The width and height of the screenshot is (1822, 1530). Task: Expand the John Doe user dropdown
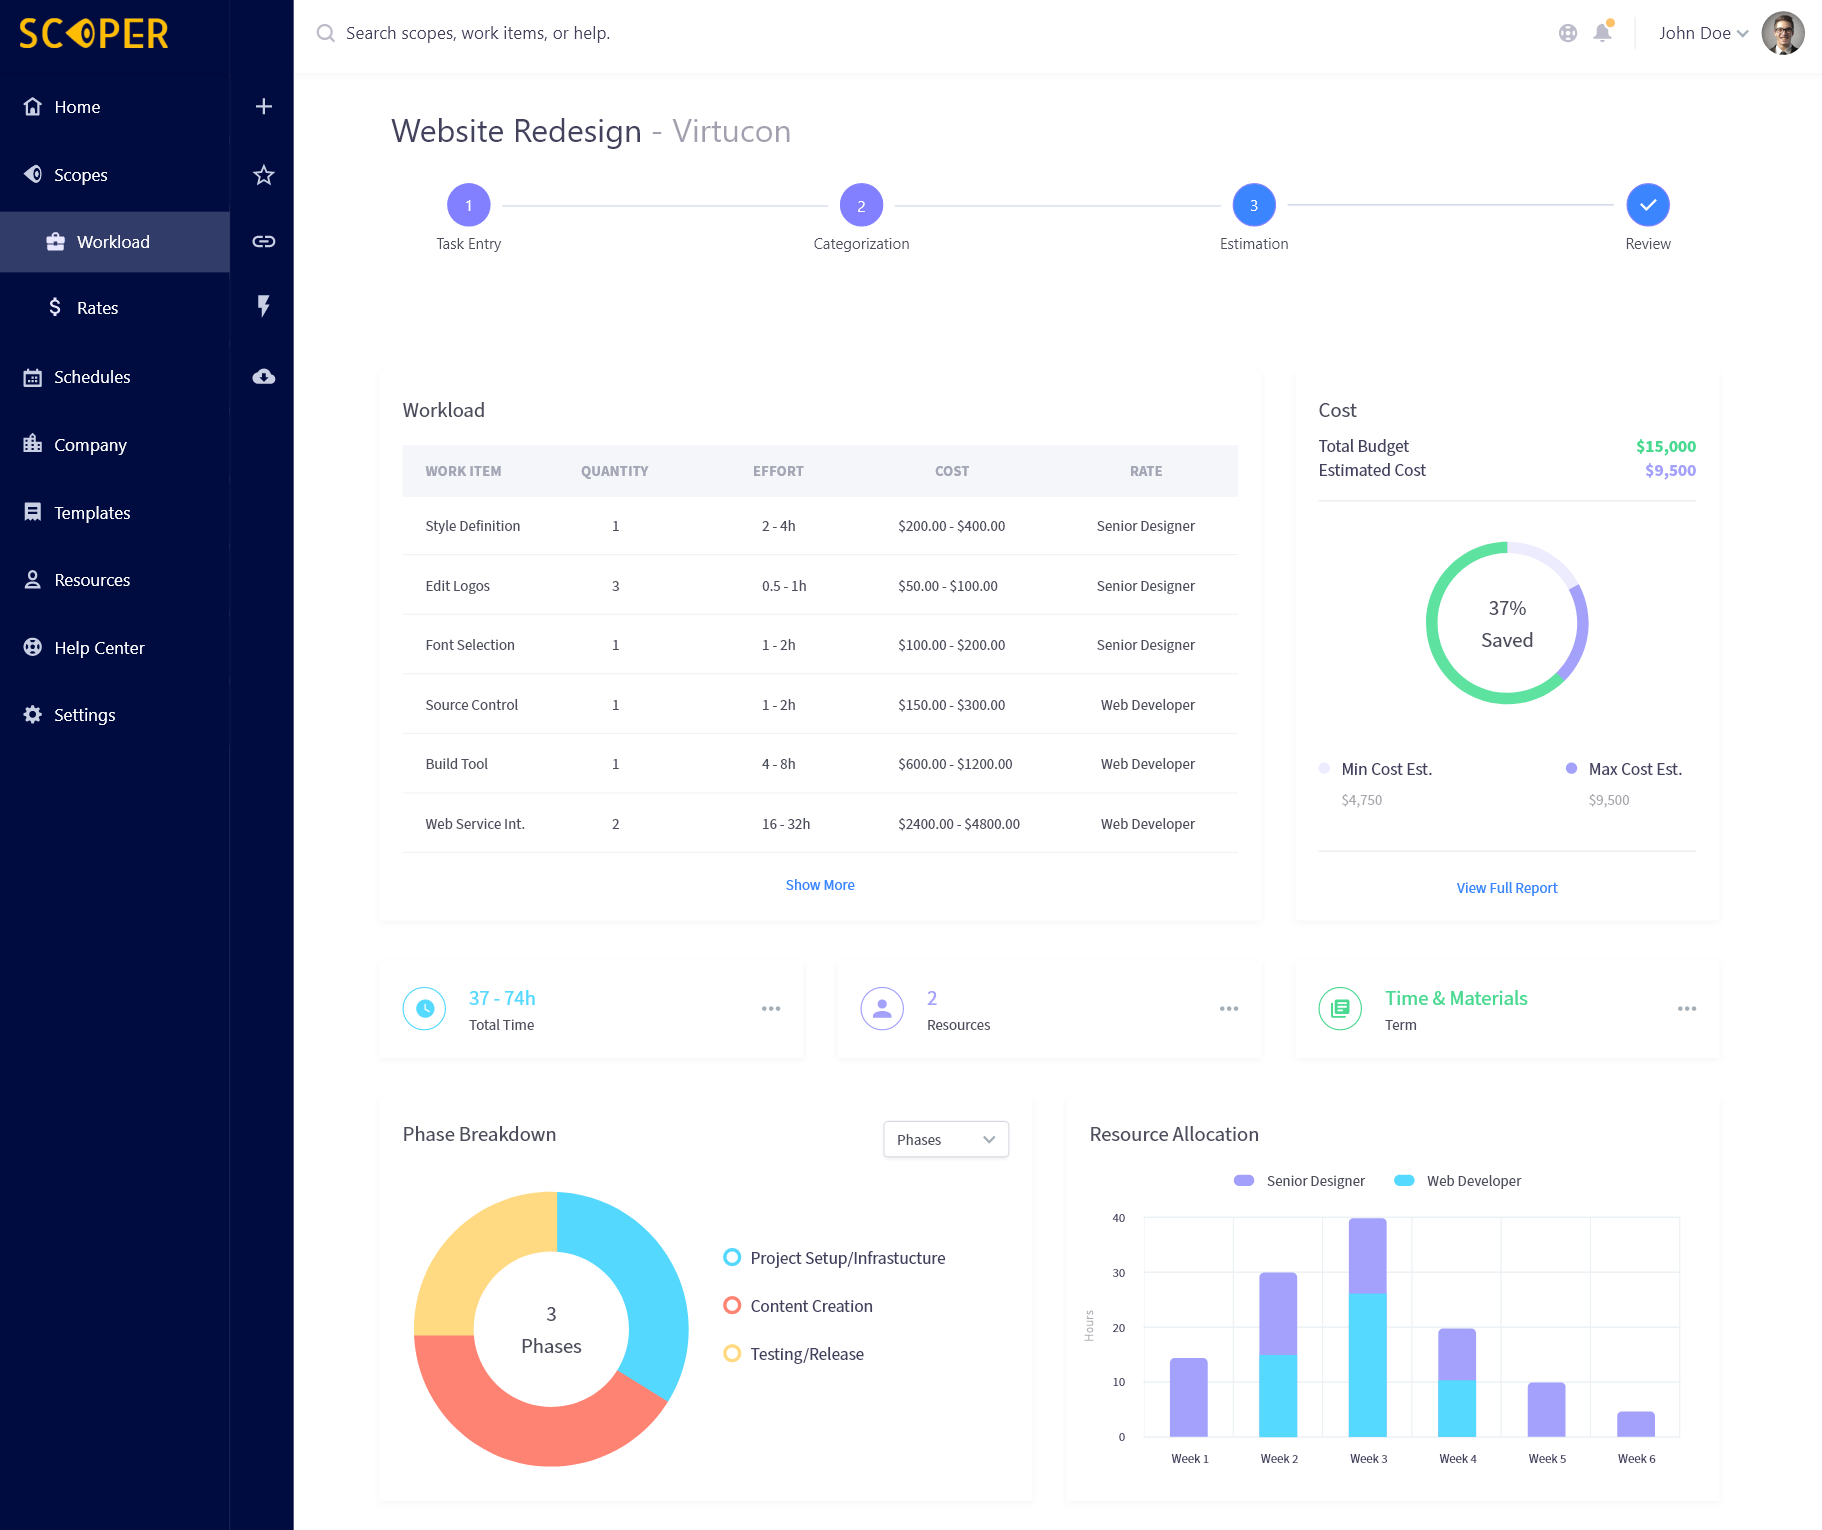click(1704, 33)
